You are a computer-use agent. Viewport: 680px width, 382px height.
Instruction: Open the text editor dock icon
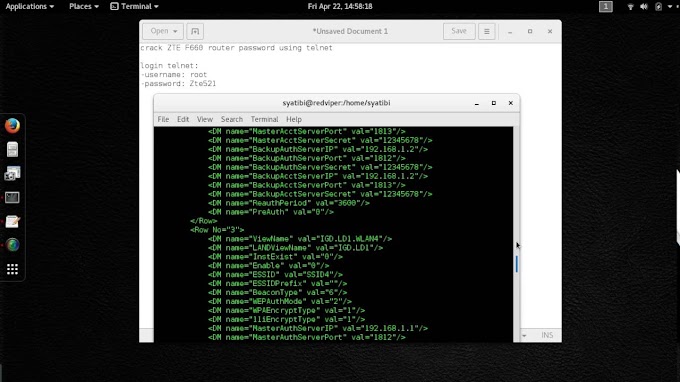point(12,222)
